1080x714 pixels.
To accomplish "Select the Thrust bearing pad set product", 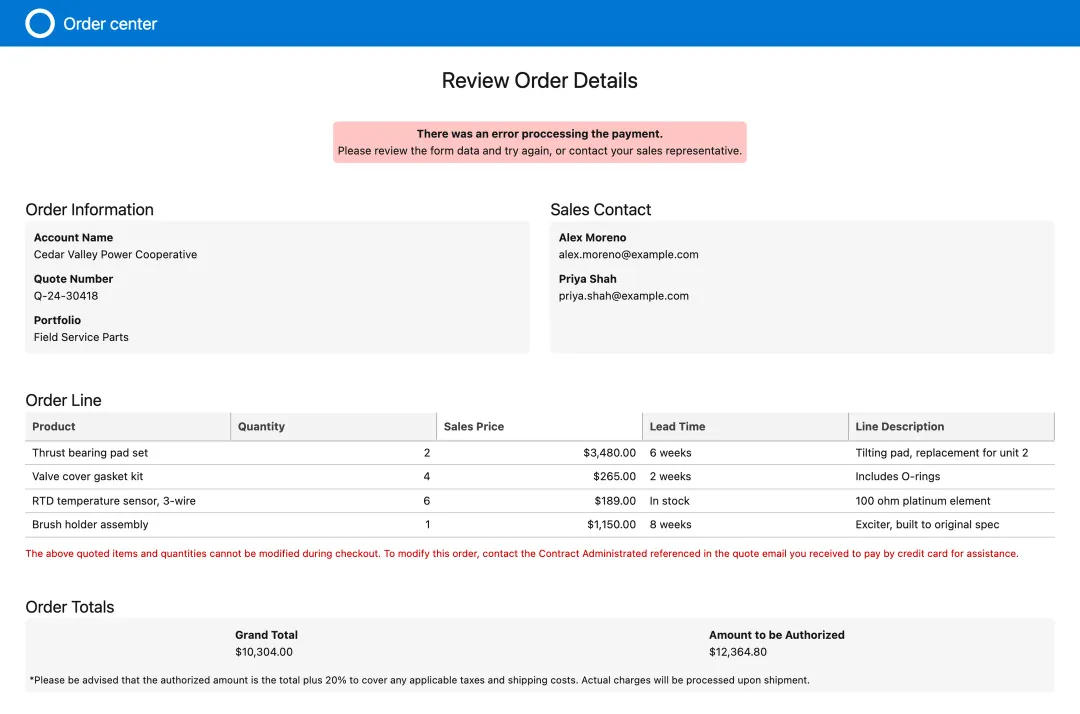I will click(90, 453).
